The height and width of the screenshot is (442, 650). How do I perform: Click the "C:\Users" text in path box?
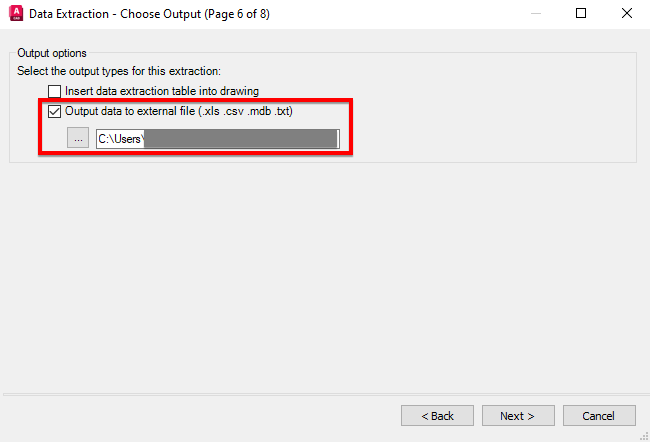[x=120, y=139]
